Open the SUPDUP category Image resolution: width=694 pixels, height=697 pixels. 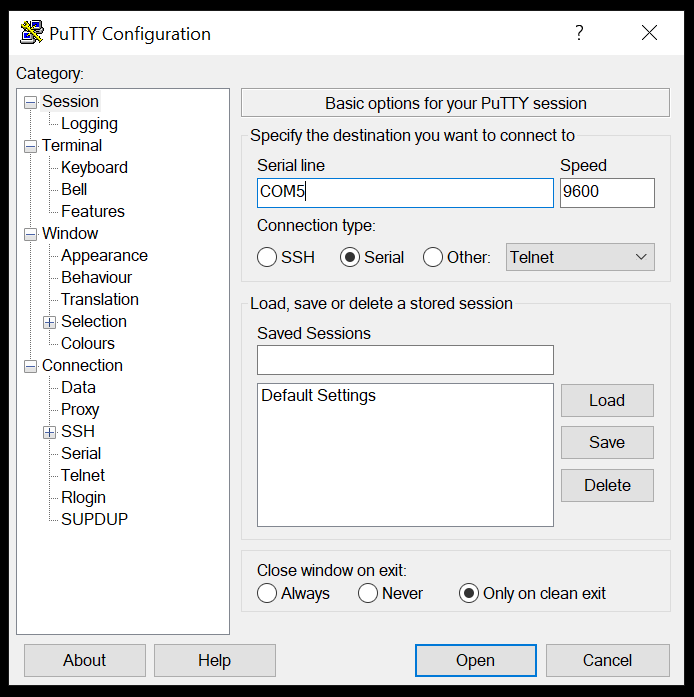(94, 519)
